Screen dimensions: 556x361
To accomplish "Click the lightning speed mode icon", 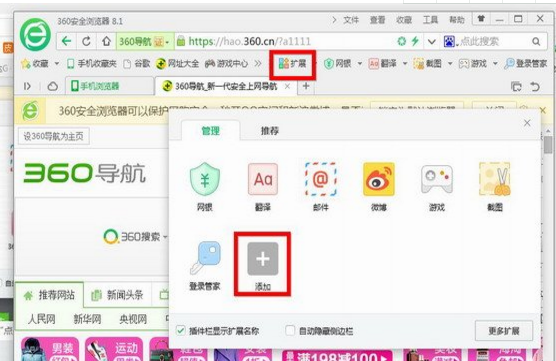I will [x=415, y=41].
